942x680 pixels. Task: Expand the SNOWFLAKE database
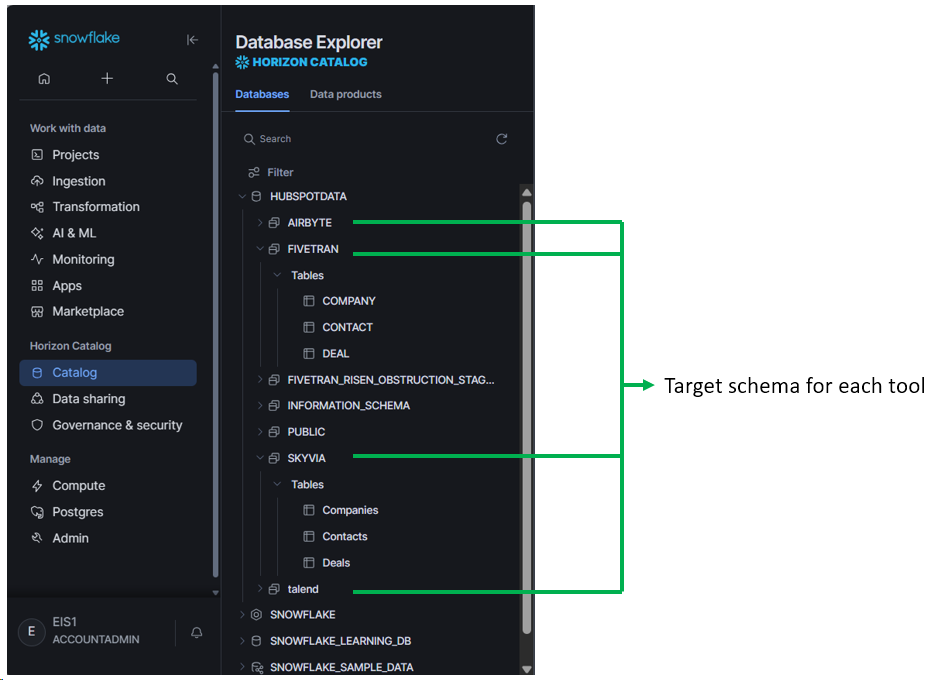242,615
